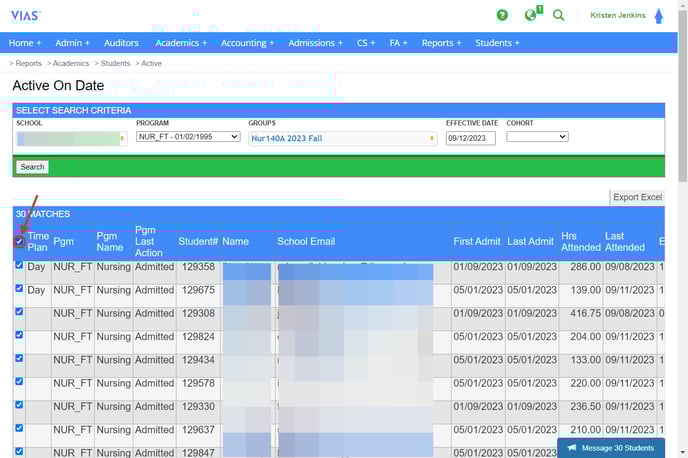This screenshot has width=688, height=458.
Task: Uncheck the checkbox for student 129308
Action: 19,311
